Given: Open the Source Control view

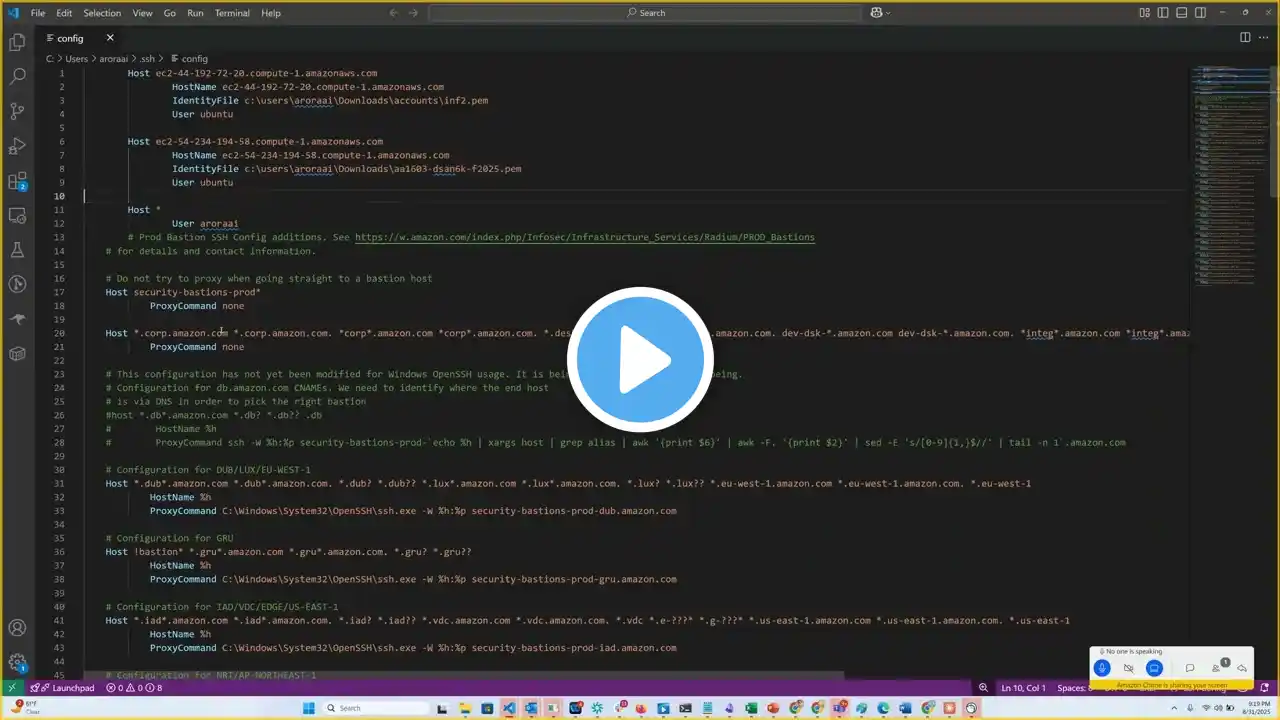Looking at the screenshot, I should click(x=17, y=111).
